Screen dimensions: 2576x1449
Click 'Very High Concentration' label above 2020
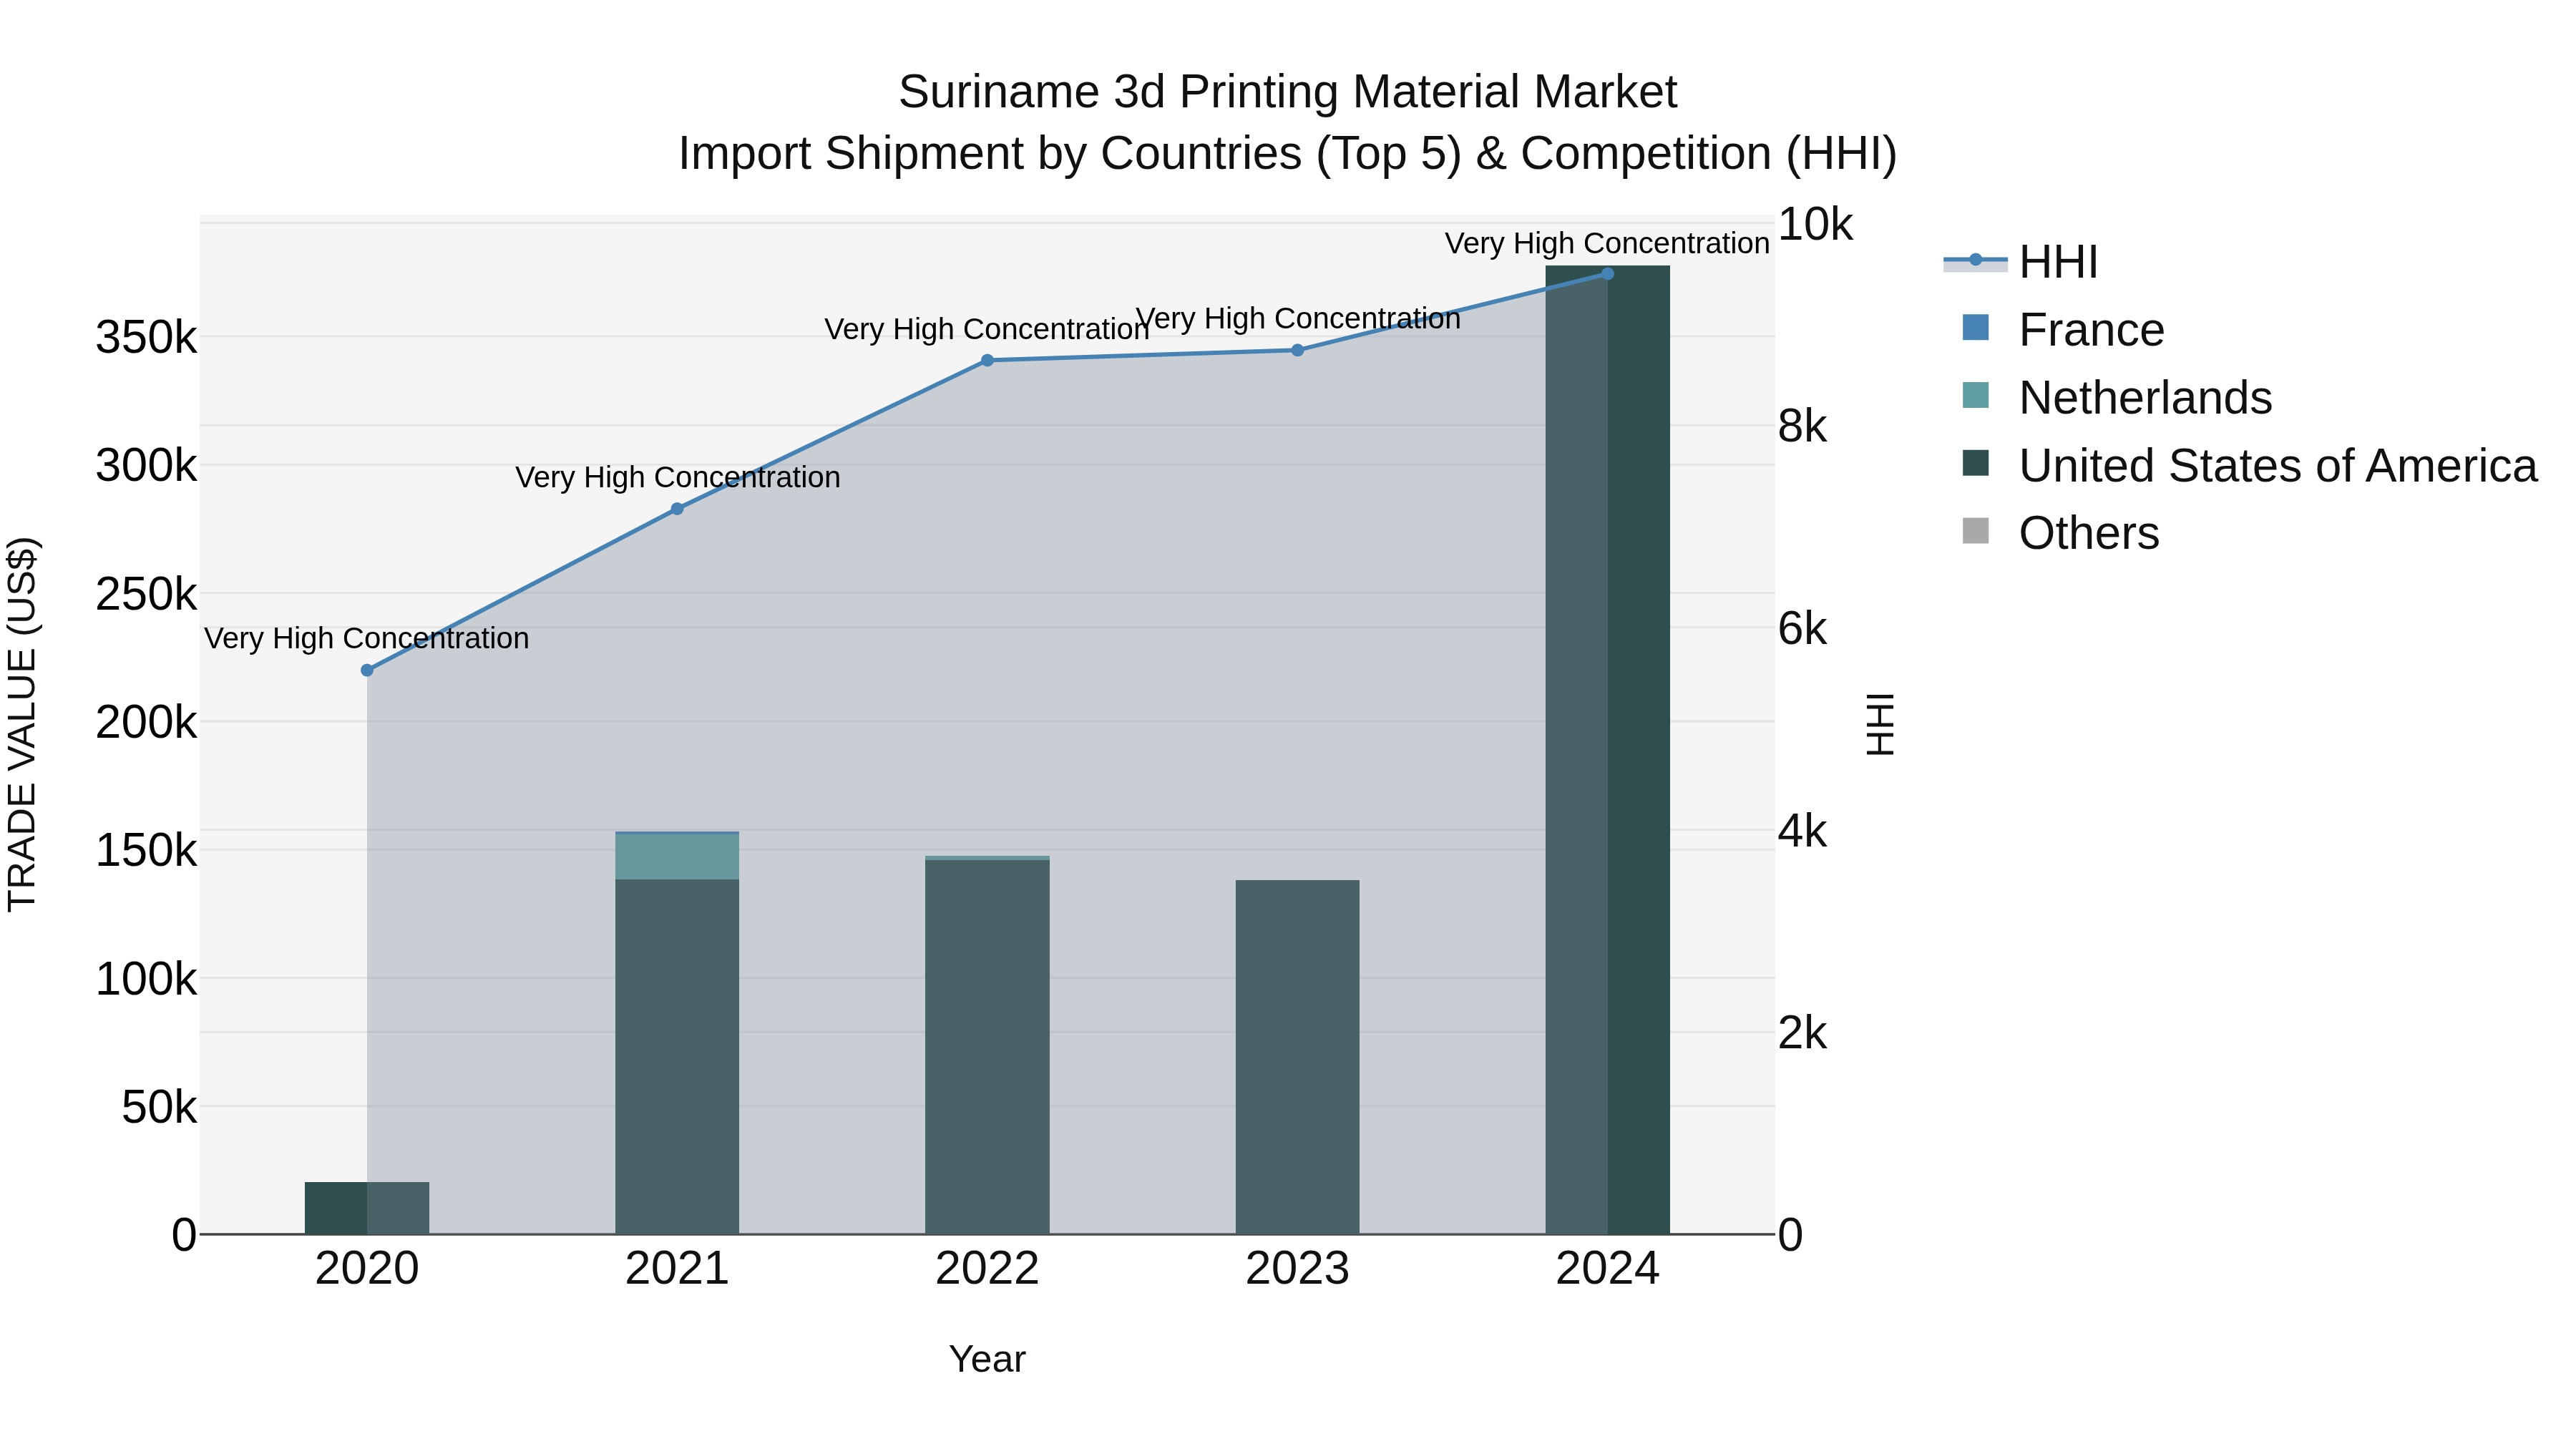(x=367, y=638)
